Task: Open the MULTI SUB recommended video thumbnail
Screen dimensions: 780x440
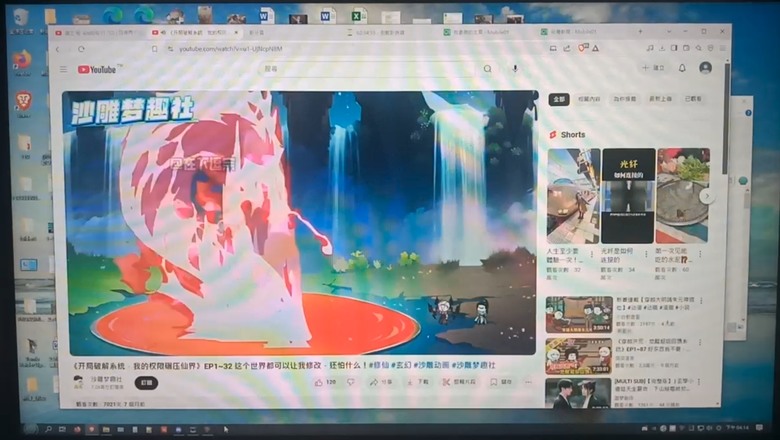Action: (x=578, y=393)
